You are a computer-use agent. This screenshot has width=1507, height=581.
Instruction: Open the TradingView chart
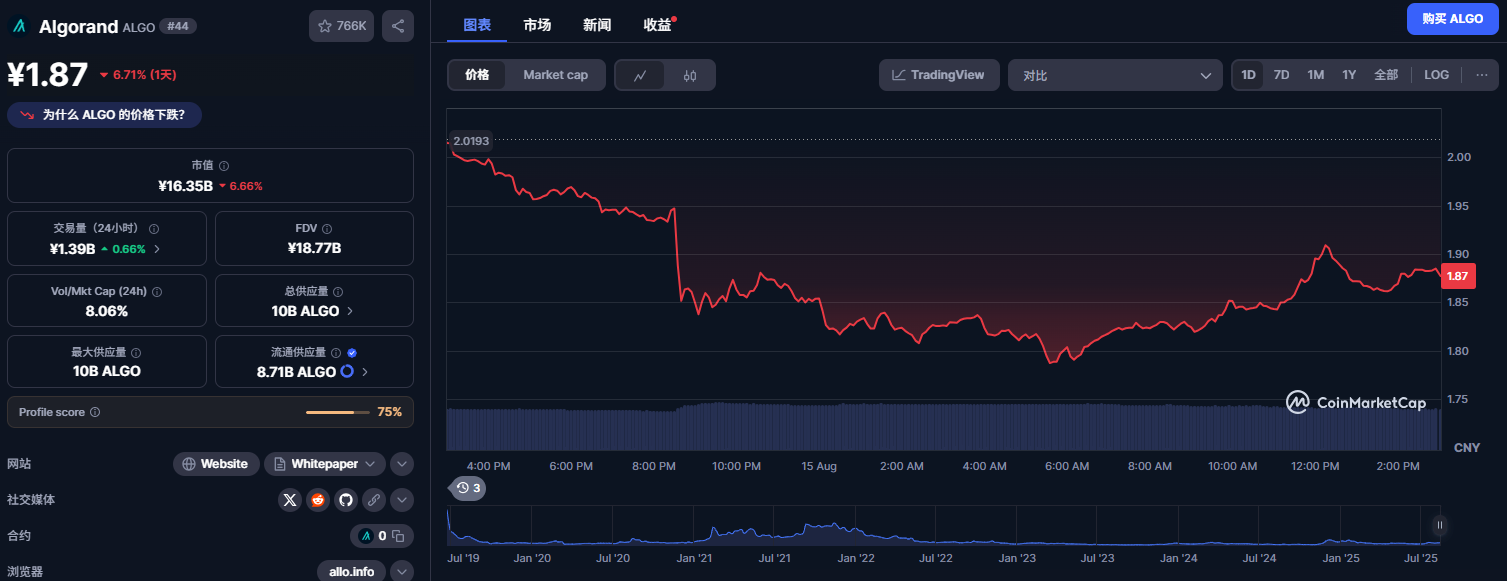(939, 75)
